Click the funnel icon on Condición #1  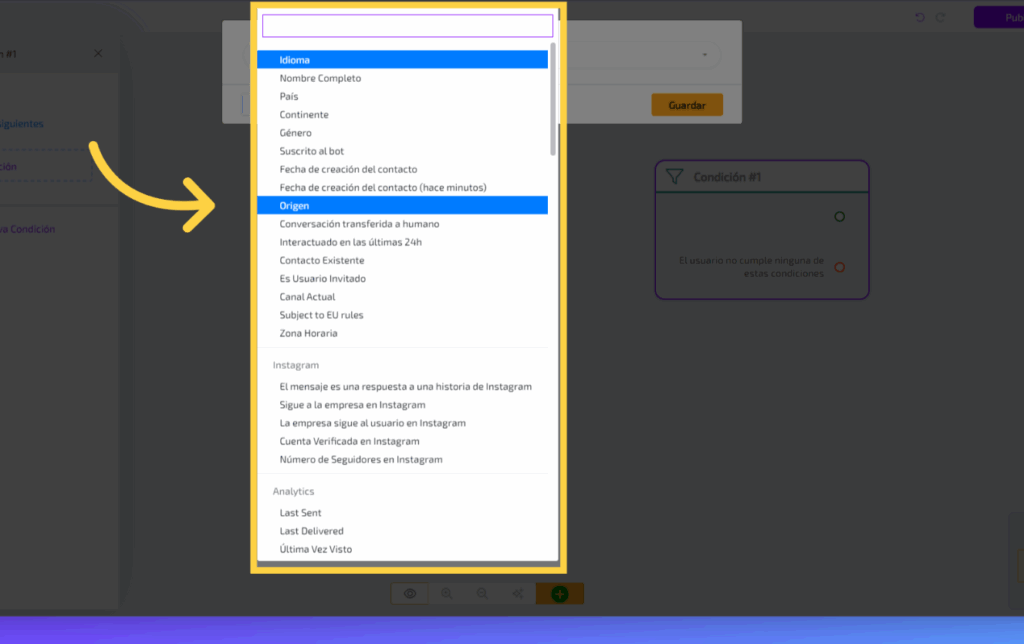click(675, 177)
